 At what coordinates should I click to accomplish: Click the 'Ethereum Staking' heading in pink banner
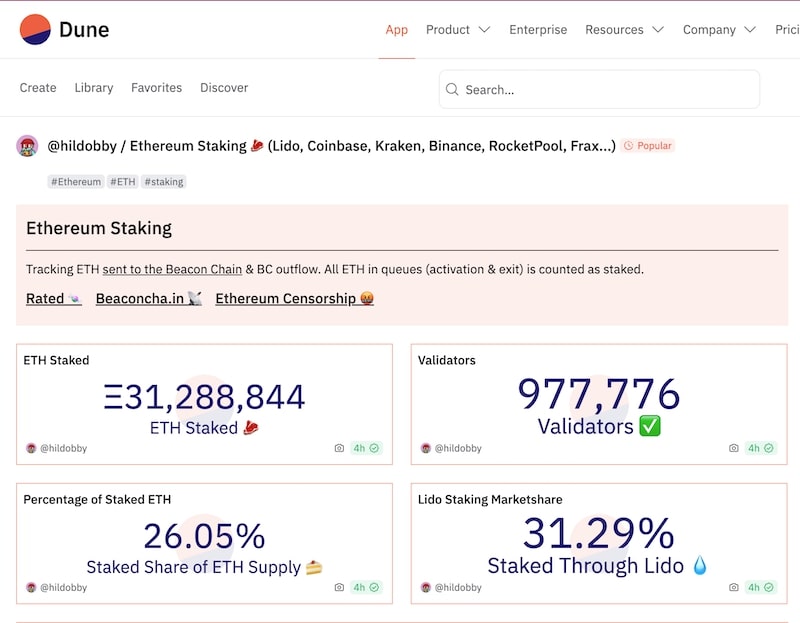click(99, 228)
